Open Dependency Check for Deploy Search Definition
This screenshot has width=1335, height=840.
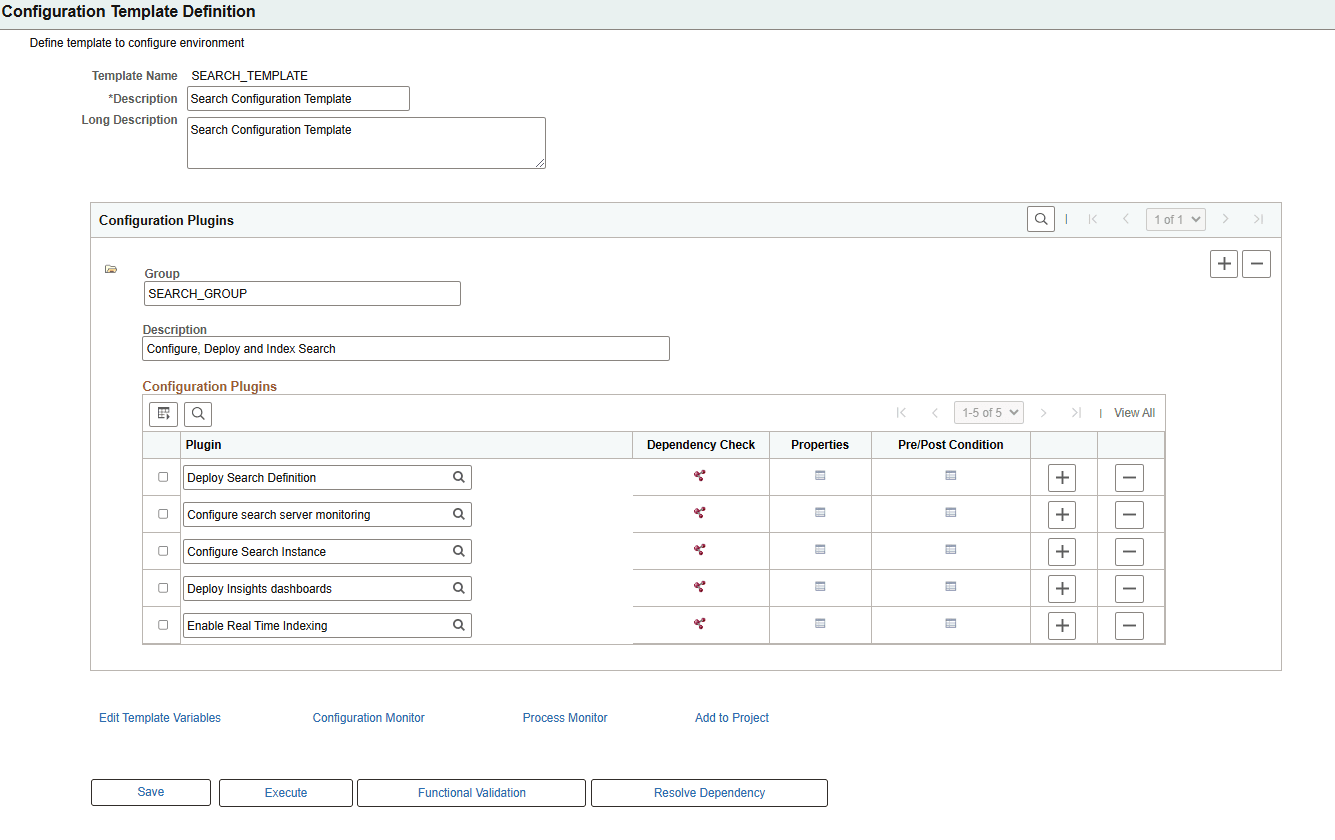(x=700, y=476)
